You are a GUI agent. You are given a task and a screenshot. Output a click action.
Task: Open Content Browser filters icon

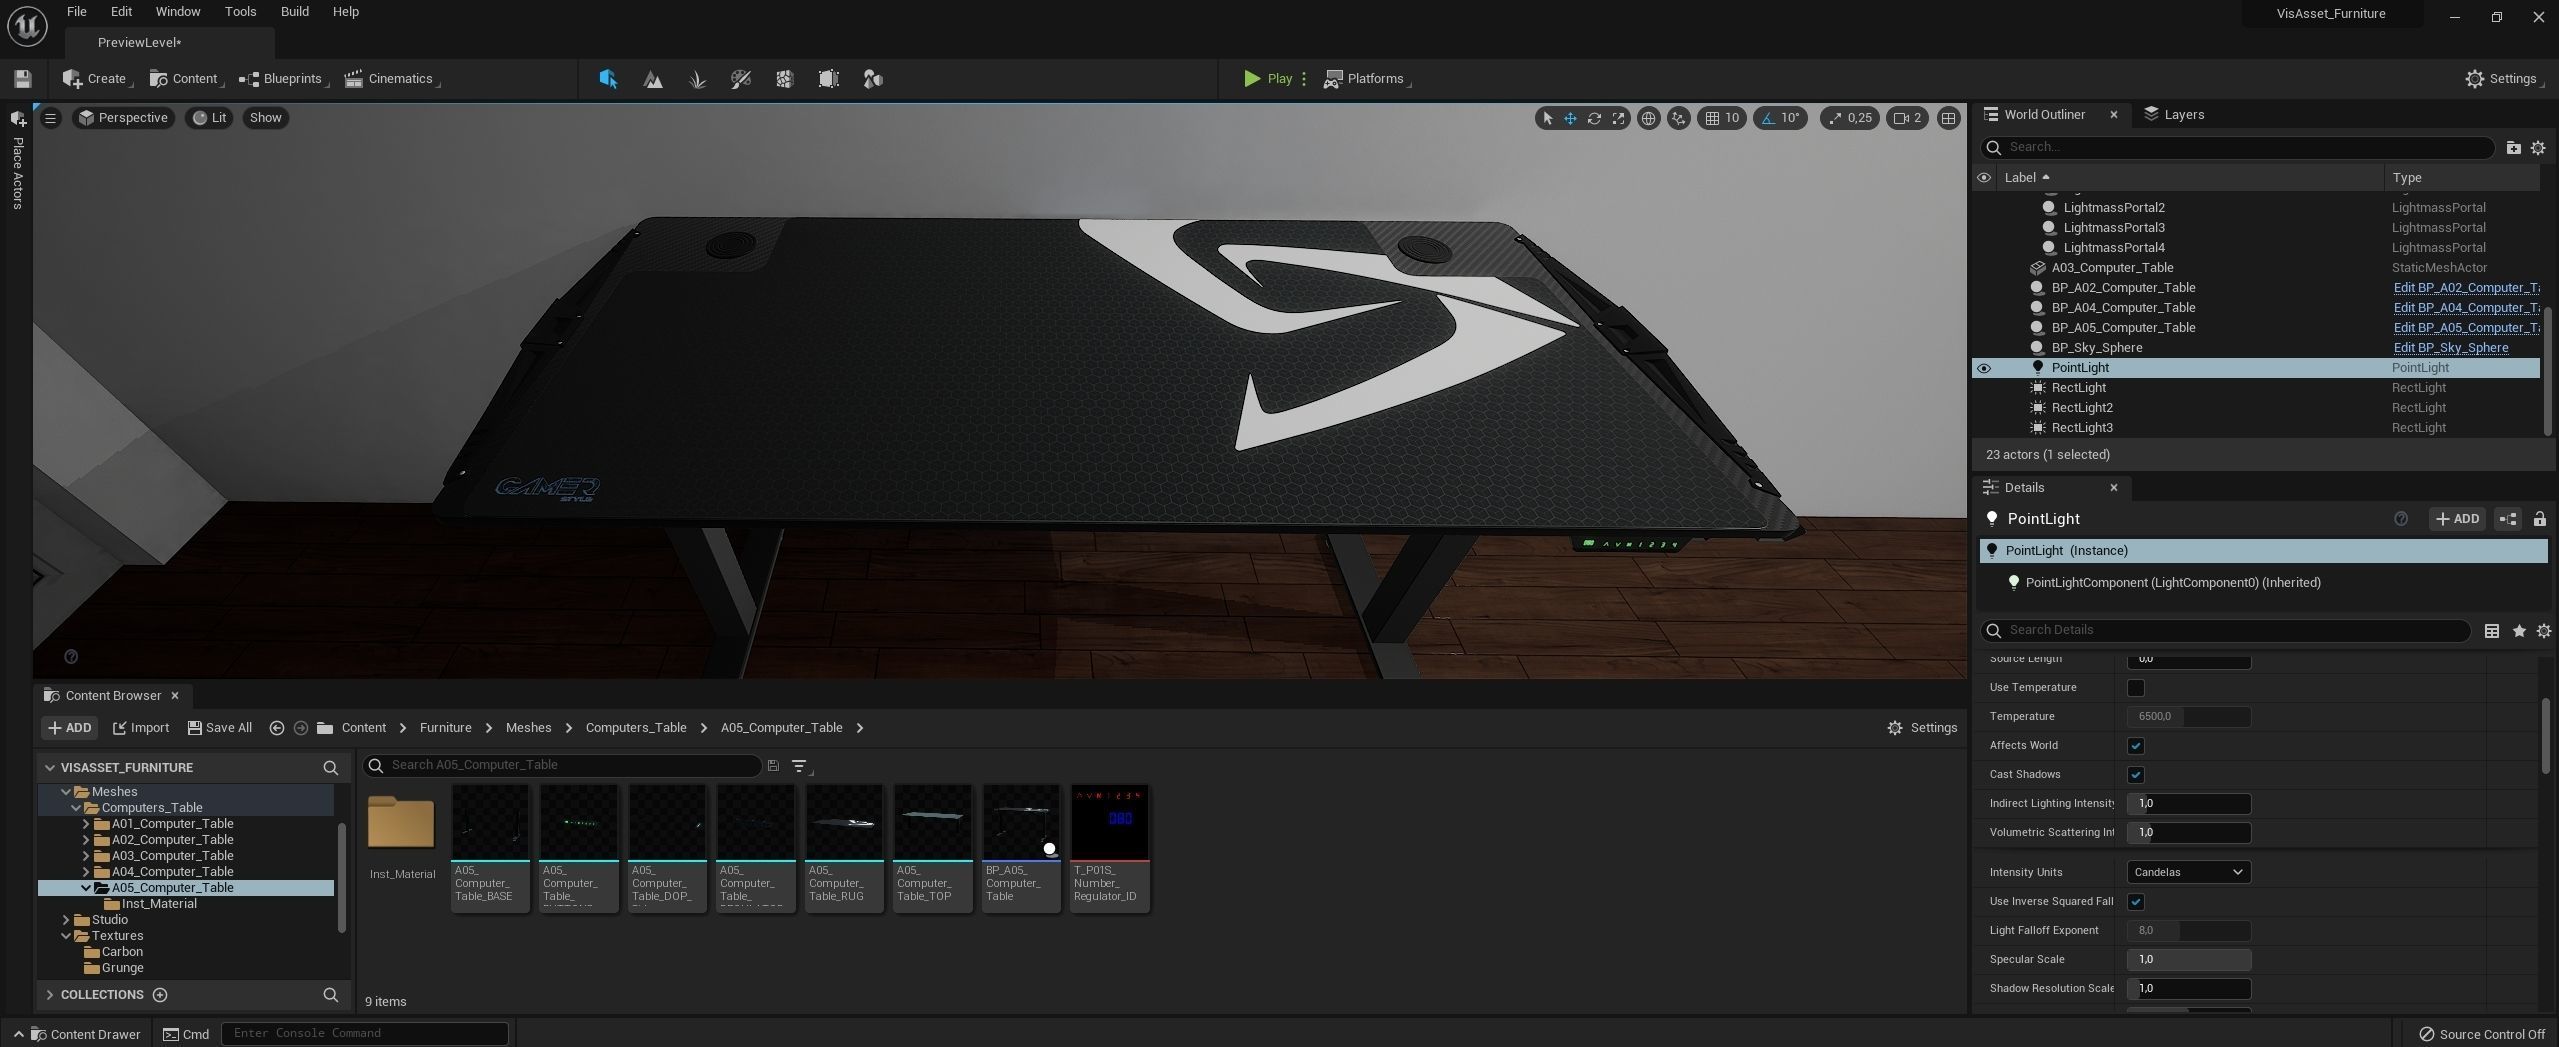coord(800,766)
